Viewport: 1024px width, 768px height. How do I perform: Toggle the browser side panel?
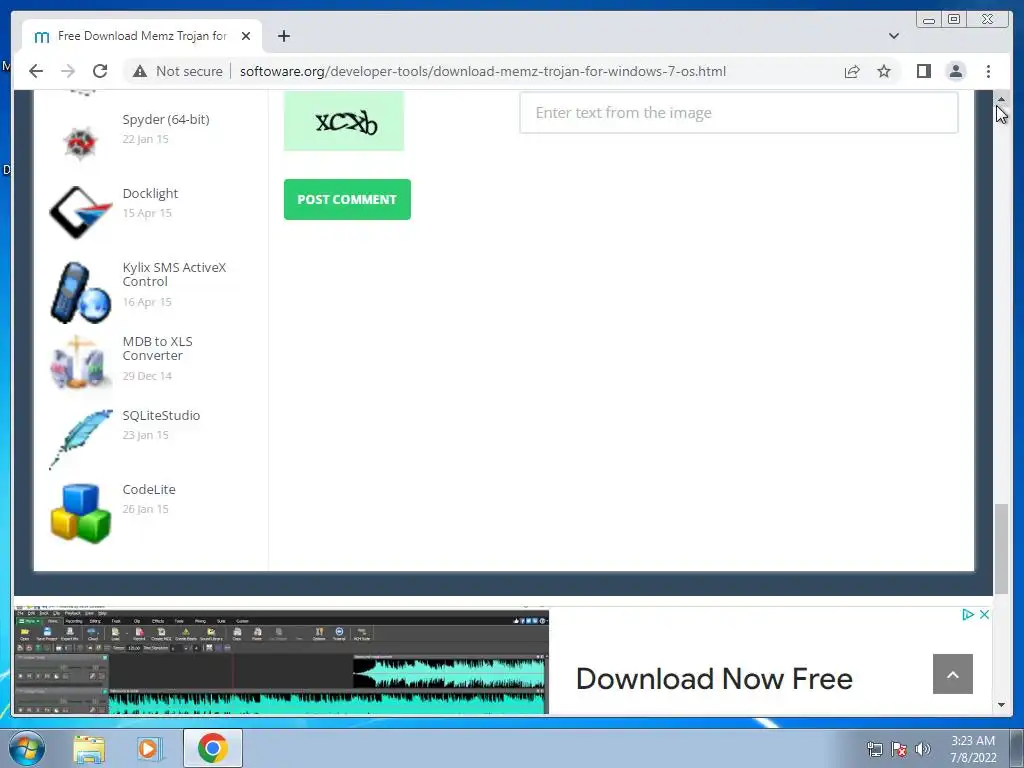[x=923, y=71]
